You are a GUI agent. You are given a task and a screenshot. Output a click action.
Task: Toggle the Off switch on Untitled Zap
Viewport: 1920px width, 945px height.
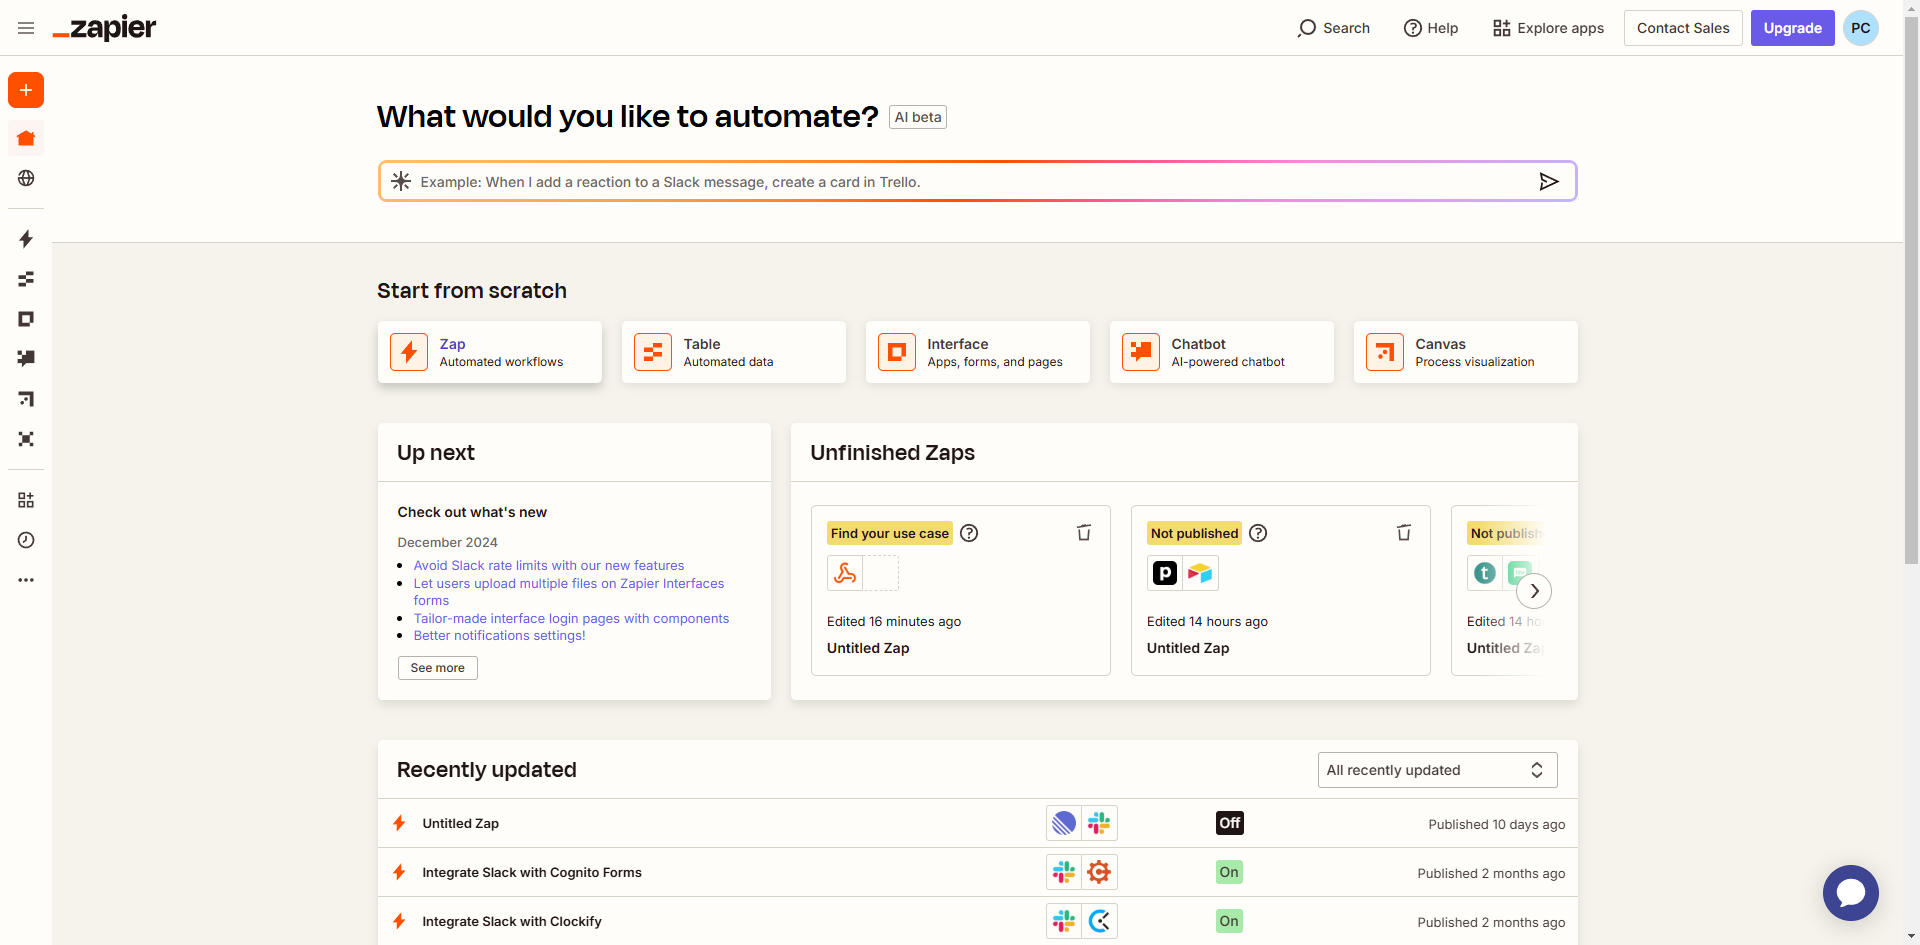click(1228, 823)
